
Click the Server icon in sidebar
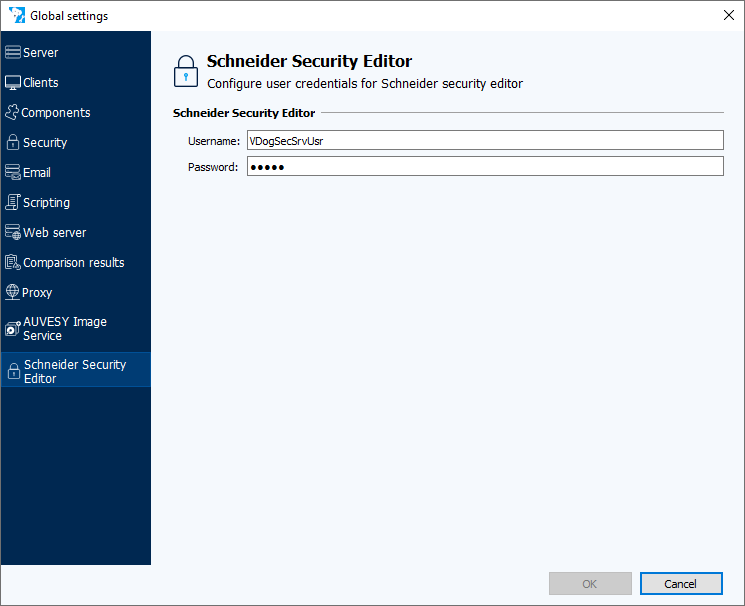[x=13, y=52]
